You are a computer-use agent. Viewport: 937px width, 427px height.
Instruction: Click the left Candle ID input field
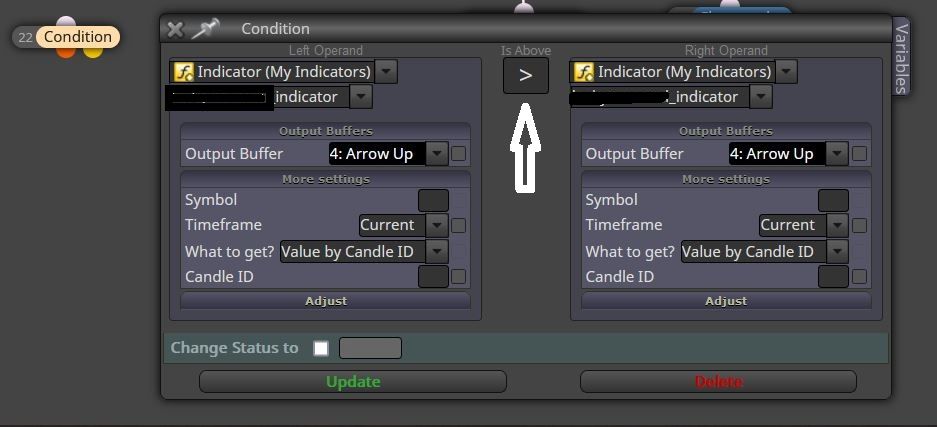tap(433, 277)
